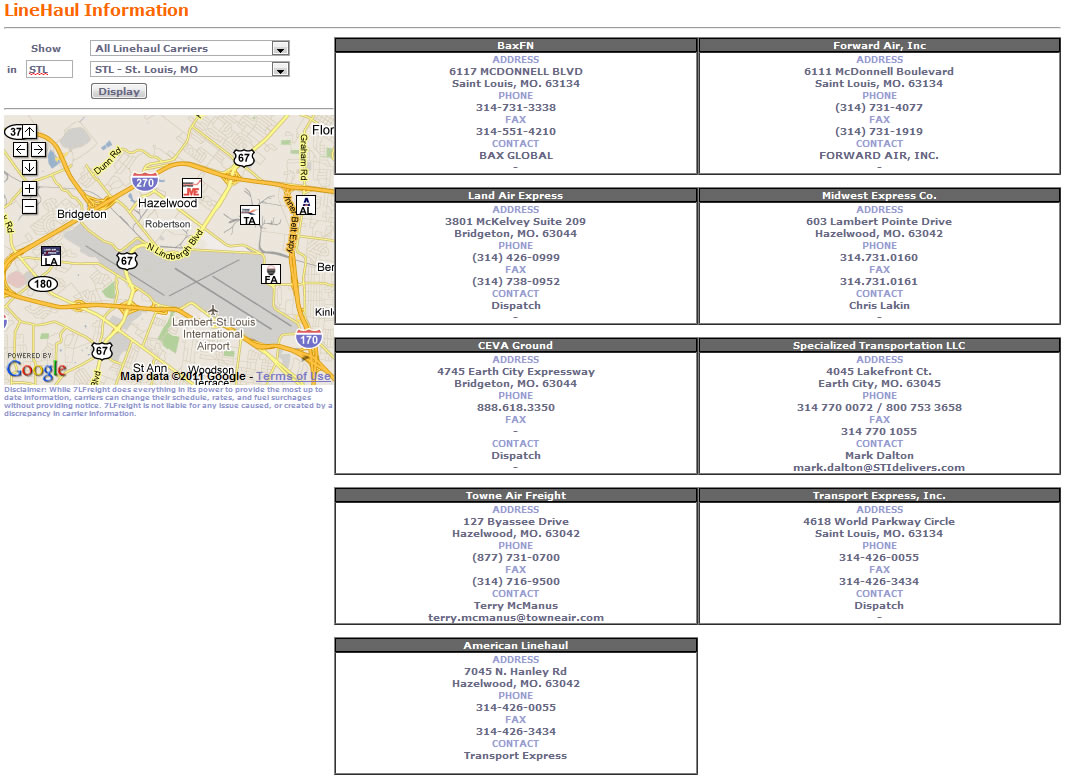Click address 7045 N. Hanley Rd
The height and width of the screenshot is (784, 1067).
(x=516, y=672)
